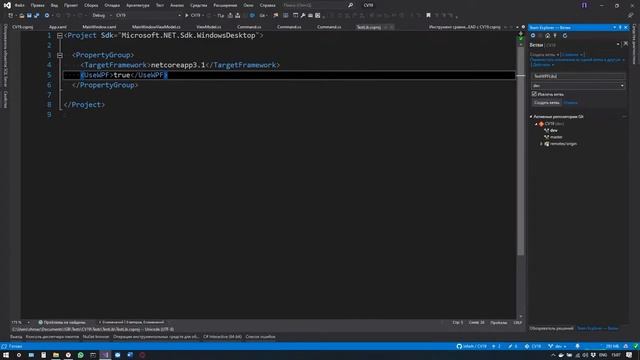Click the Team Explorer back arrow icon
640x360 pixels.
coord(533,36)
